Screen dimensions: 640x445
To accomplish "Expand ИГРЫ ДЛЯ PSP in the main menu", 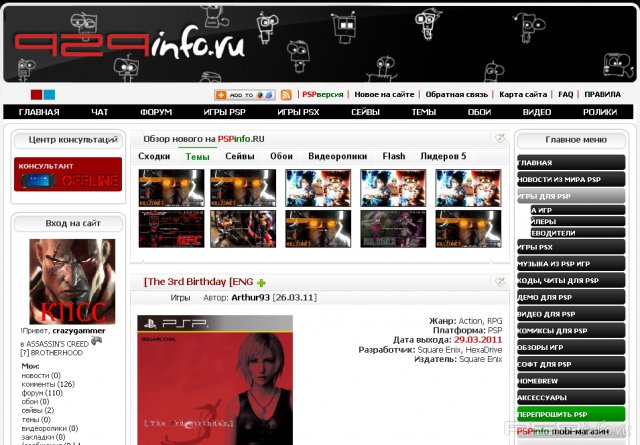I will [570, 196].
